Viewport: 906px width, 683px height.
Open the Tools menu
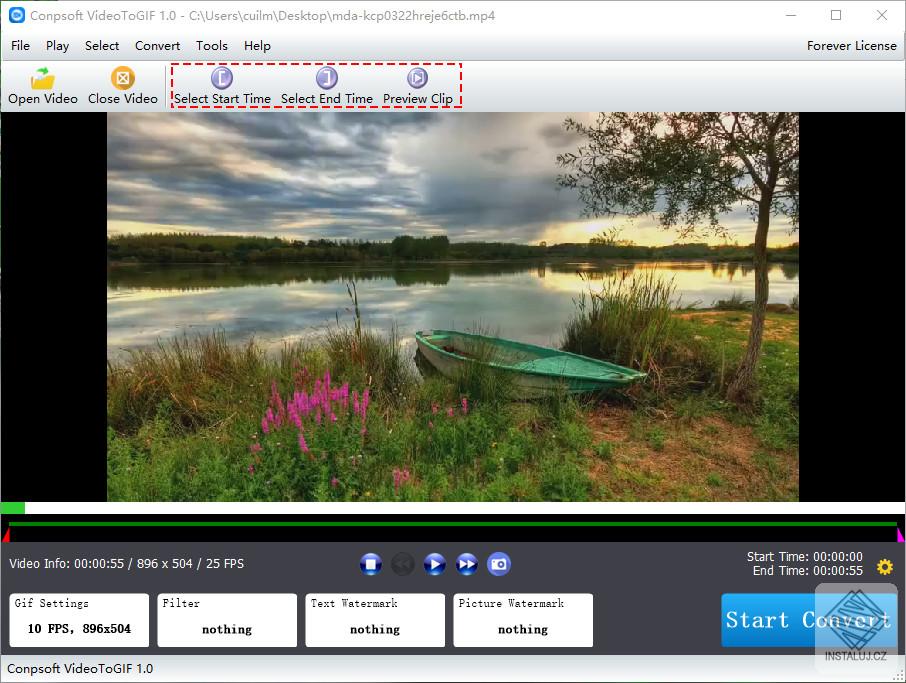pyautogui.click(x=211, y=45)
